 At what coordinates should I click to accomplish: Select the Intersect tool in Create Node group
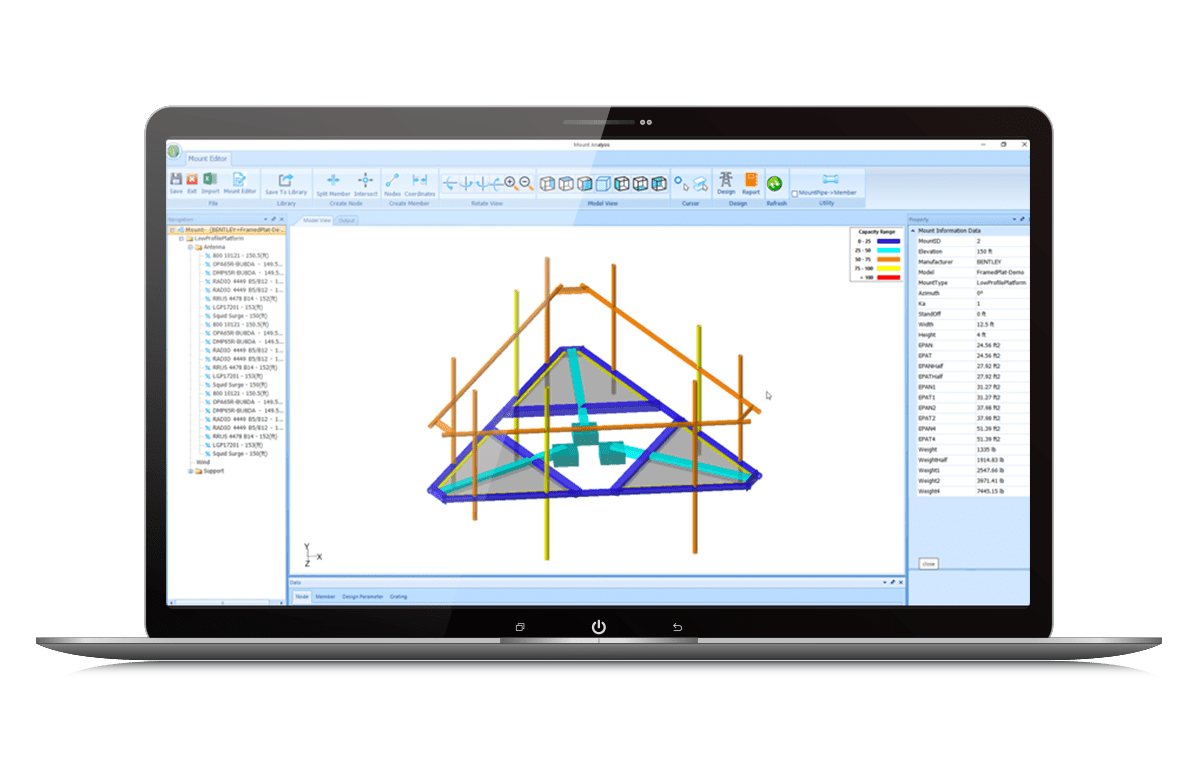point(365,181)
